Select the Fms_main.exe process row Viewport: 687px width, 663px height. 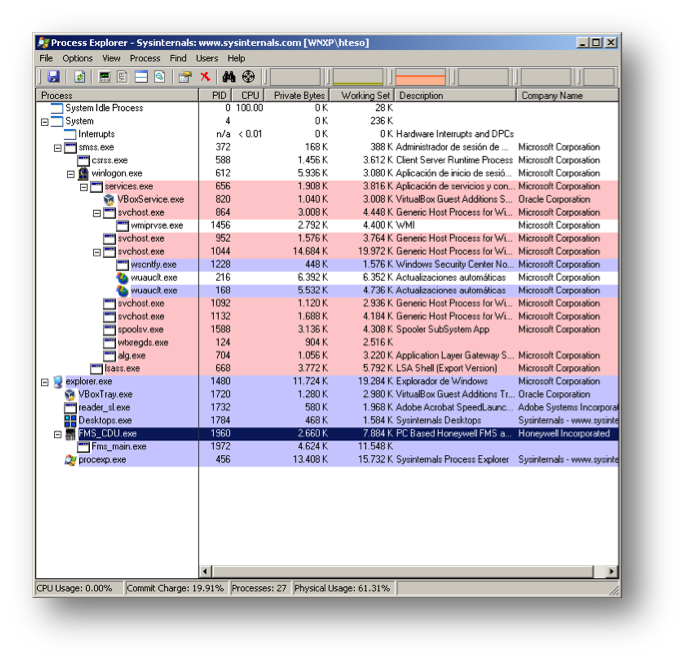click(327, 447)
